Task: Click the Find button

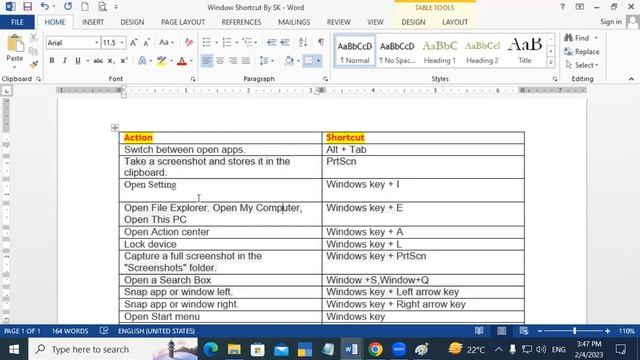Action: pyautogui.click(x=581, y=38)
